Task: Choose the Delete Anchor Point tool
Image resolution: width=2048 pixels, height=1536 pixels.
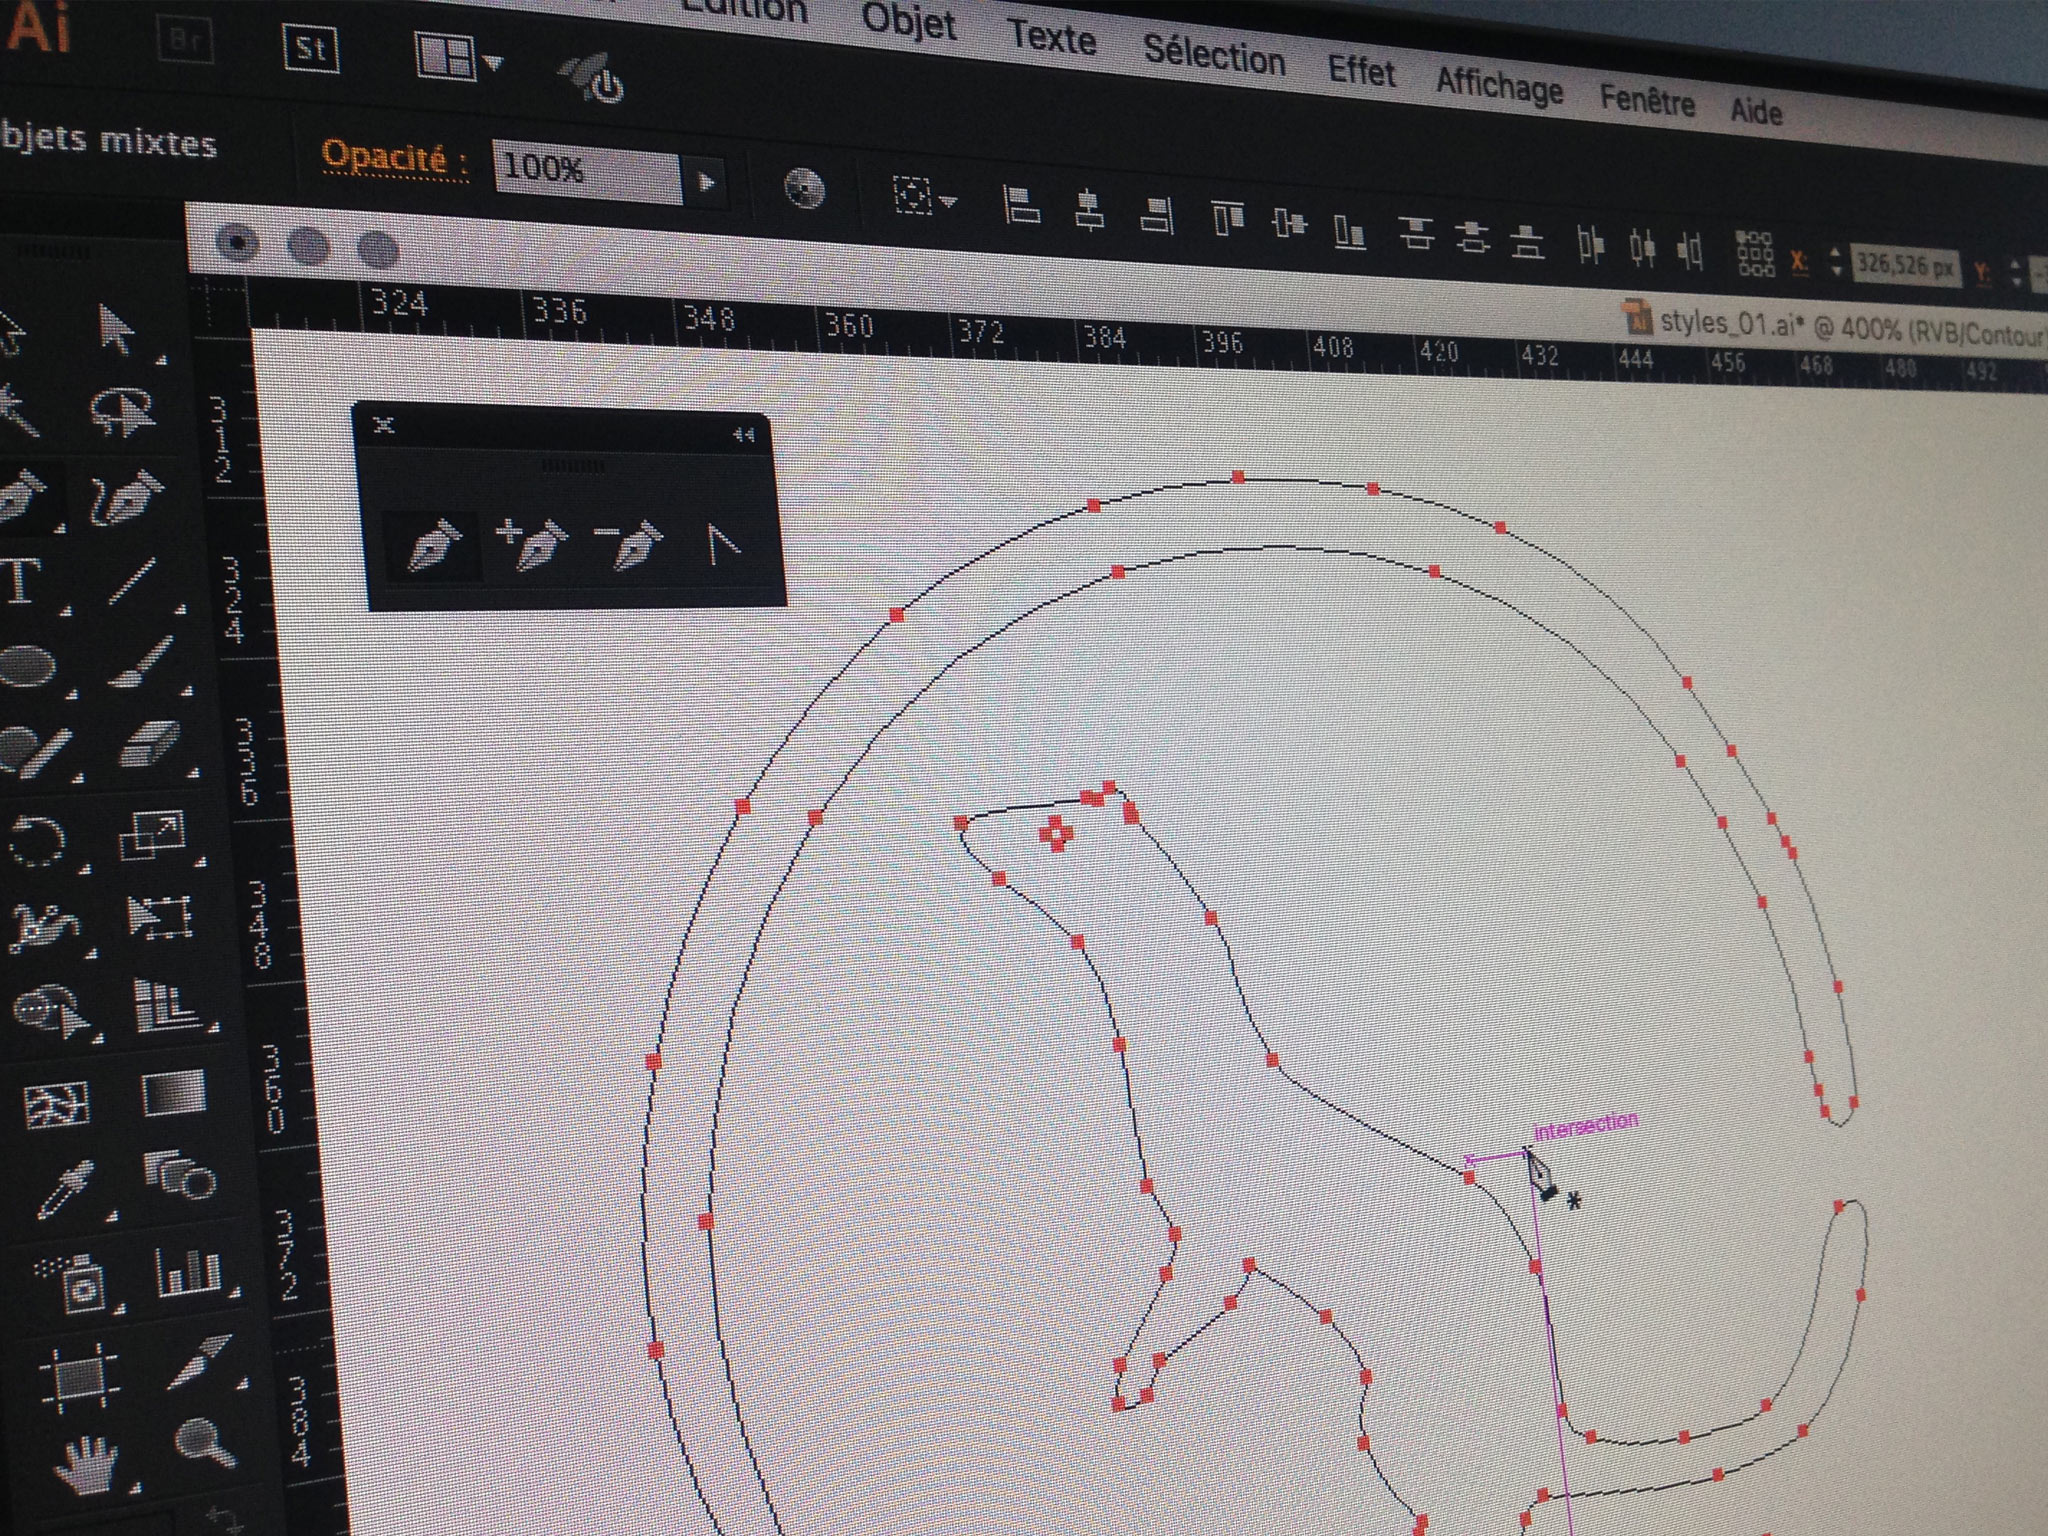Action: pyautogui.click(x=628, y=545)
